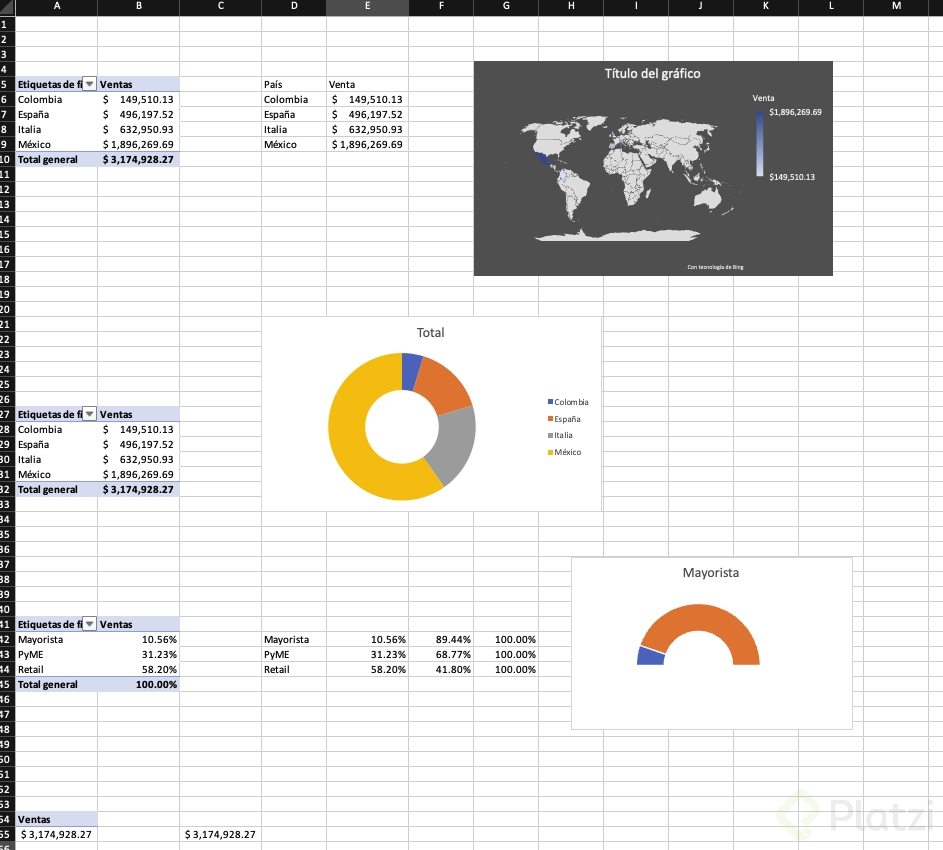Viewport: 943px width, 850px height.
Task: Select the gray Italia doughnut slice
Action: click(454, 443)
